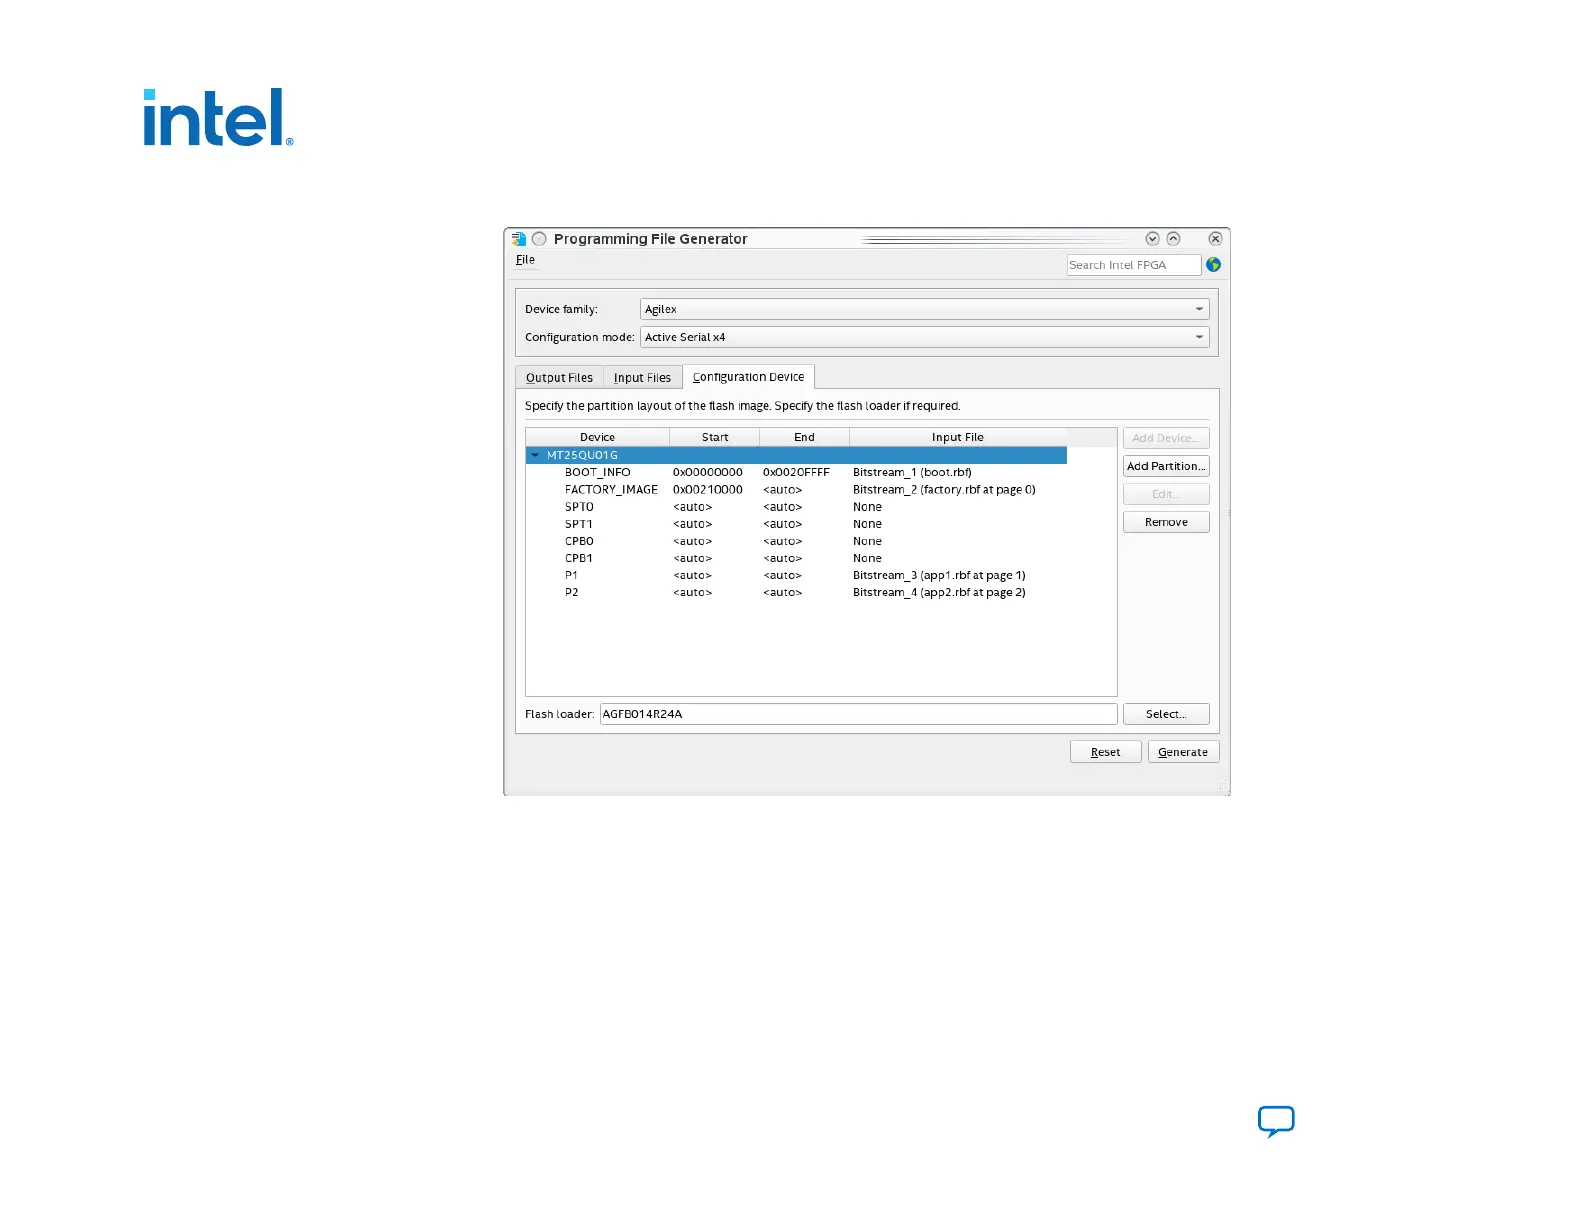Open the Configuration mode dropdown
This screenshot has width=1584, height=1224.
(924, 337)
